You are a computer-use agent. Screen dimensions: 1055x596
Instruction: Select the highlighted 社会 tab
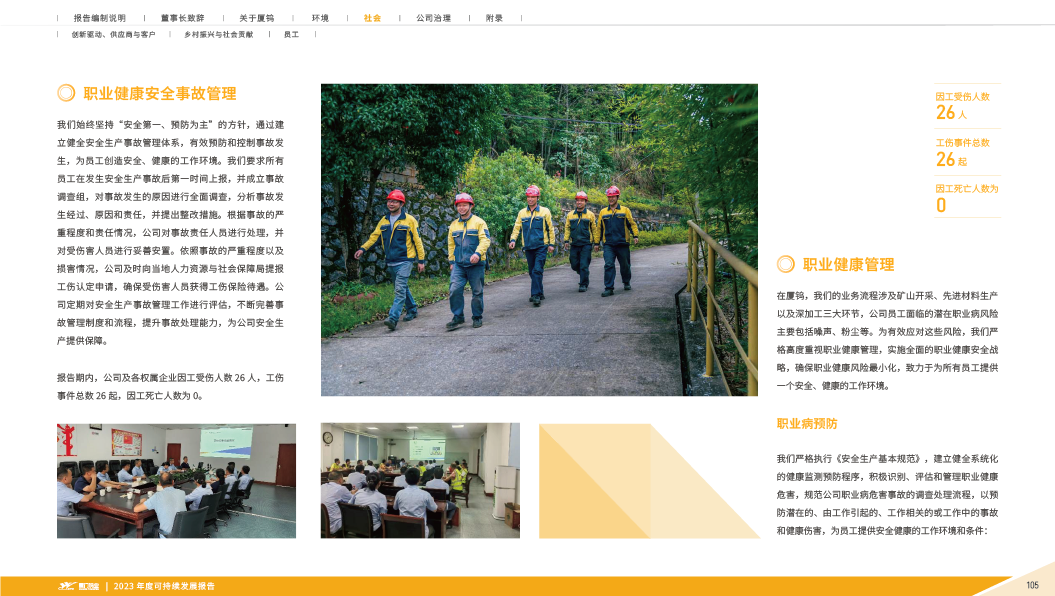pyautogui.click(x=372, y=18)
